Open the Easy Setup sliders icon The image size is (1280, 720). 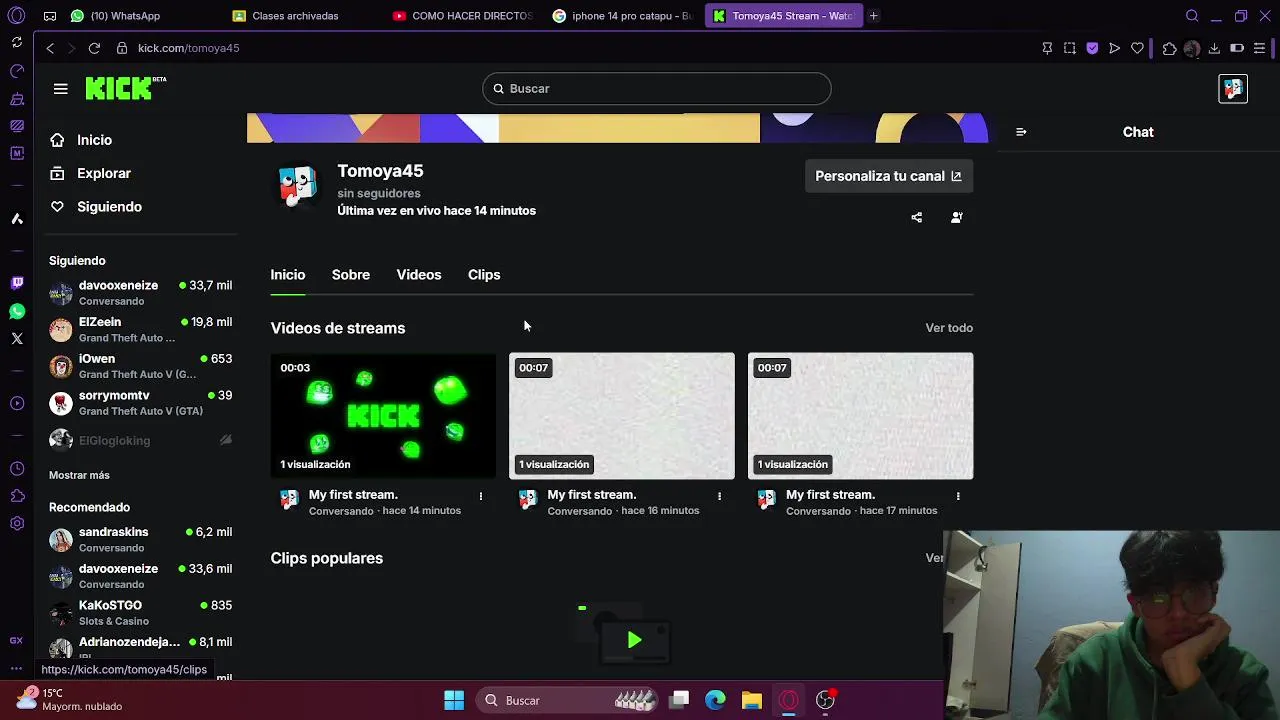pyautogui.click(x=1260, y=48)
